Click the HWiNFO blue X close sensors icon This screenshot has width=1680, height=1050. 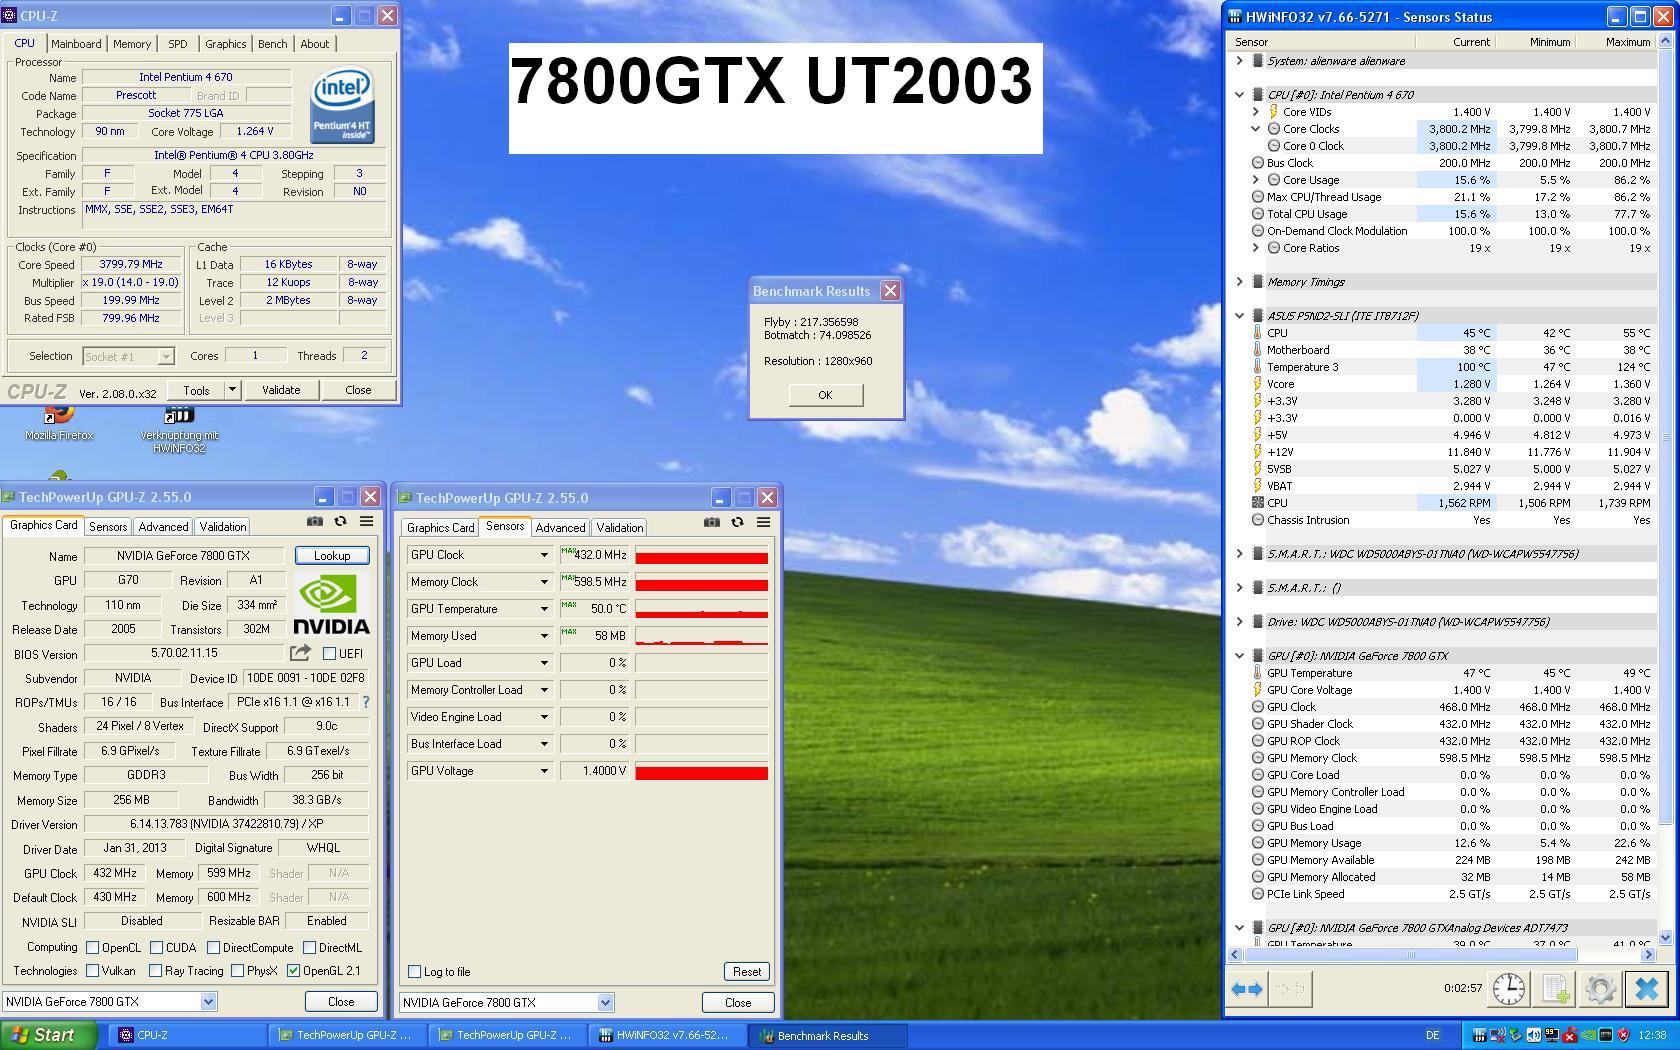1646,989
